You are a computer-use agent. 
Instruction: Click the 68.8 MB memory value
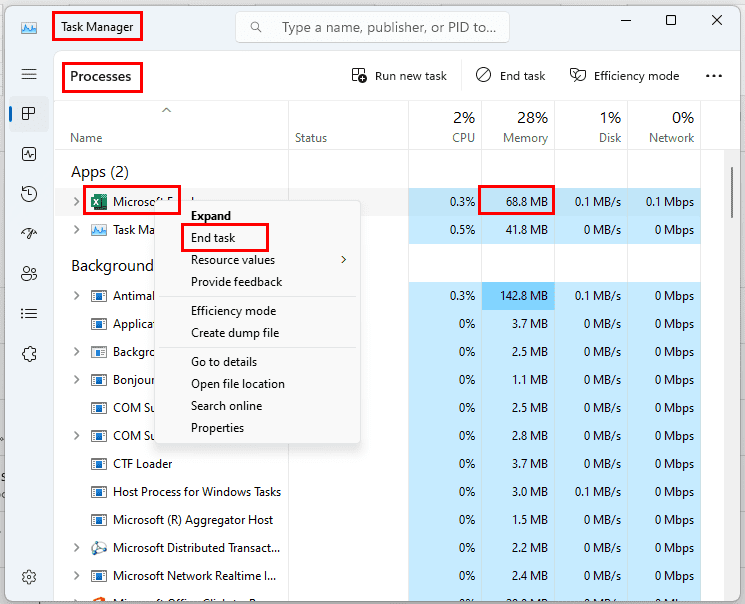pyautogui.click(x=526, y=202)
